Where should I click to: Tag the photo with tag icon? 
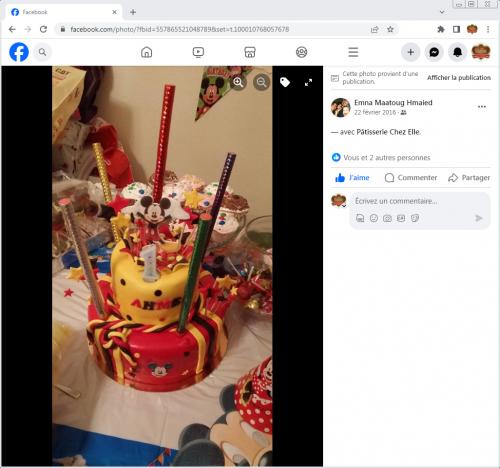click(285, 82)
